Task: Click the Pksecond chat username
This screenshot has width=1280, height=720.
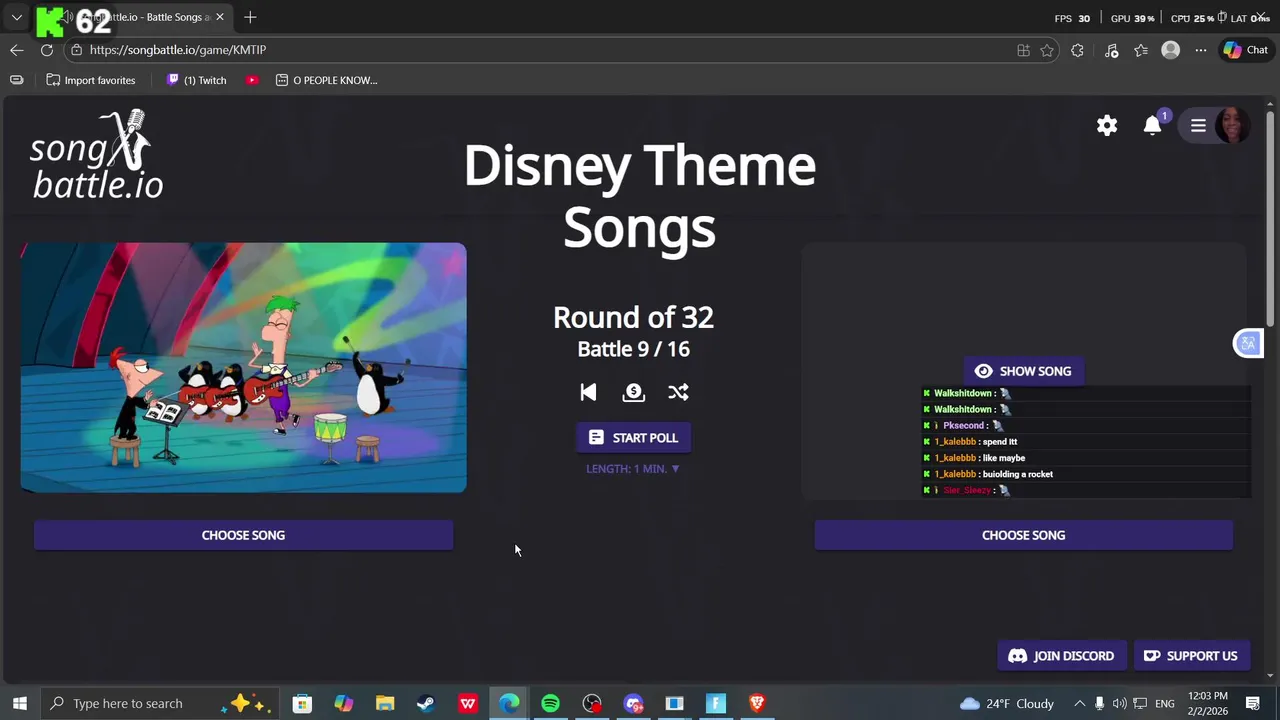Action: [963, 426]
